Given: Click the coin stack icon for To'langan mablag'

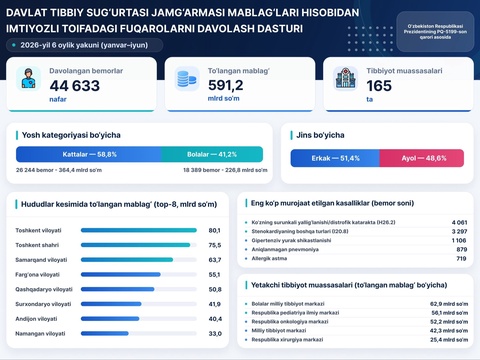Looking at the screenshot, I should [187, 79].
